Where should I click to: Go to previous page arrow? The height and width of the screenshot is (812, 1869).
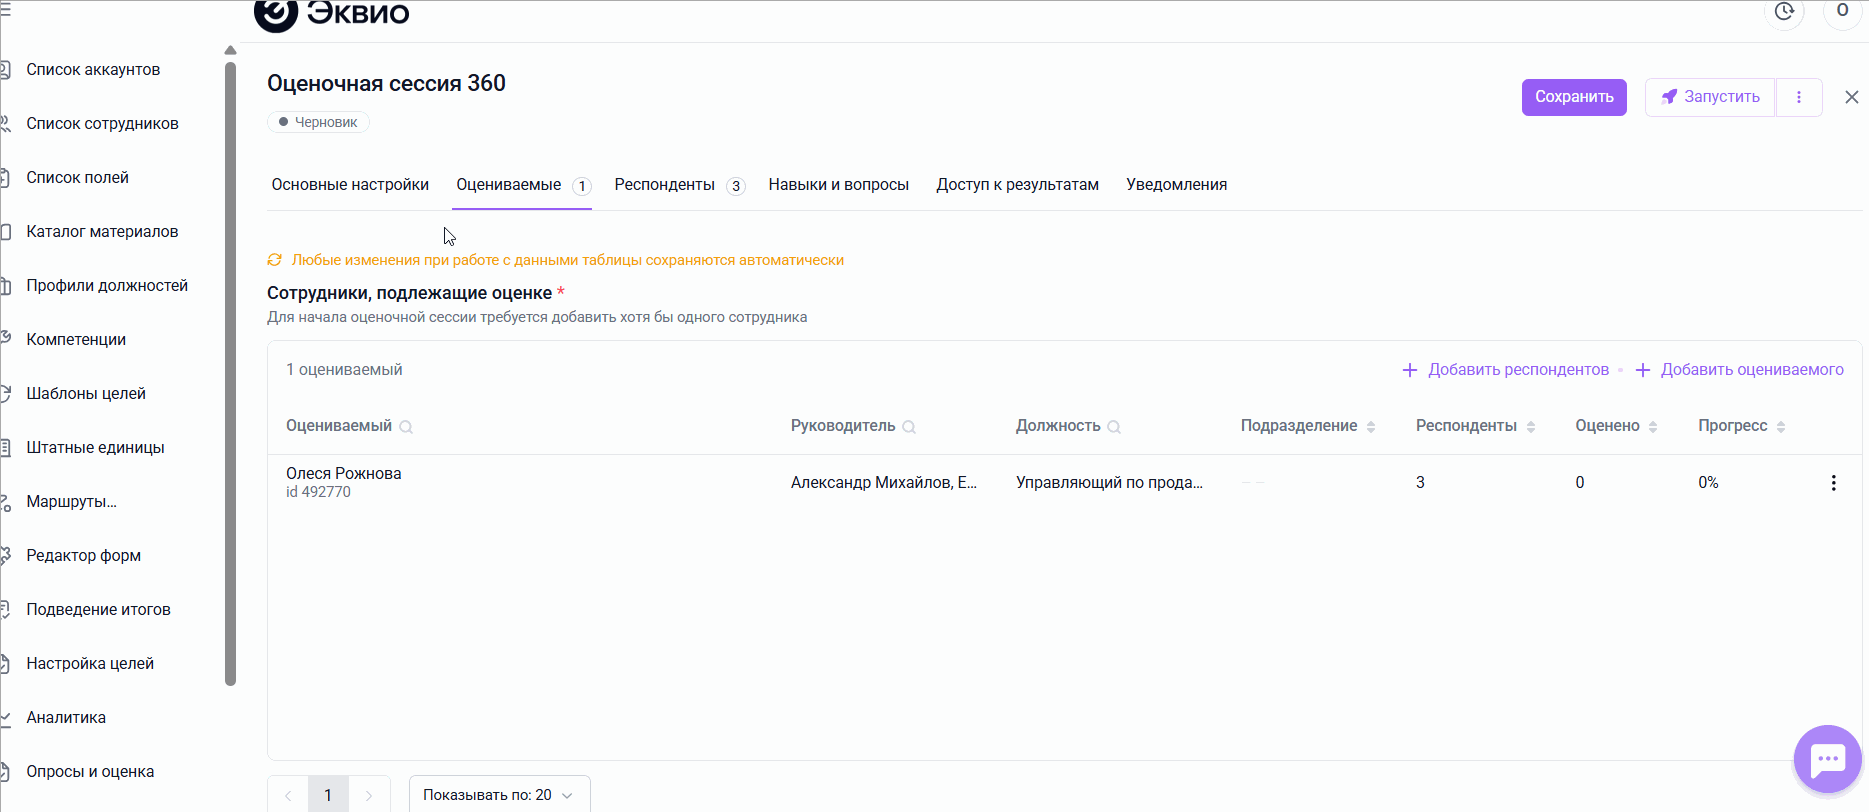pyautogui.click(x=288, y=796)
